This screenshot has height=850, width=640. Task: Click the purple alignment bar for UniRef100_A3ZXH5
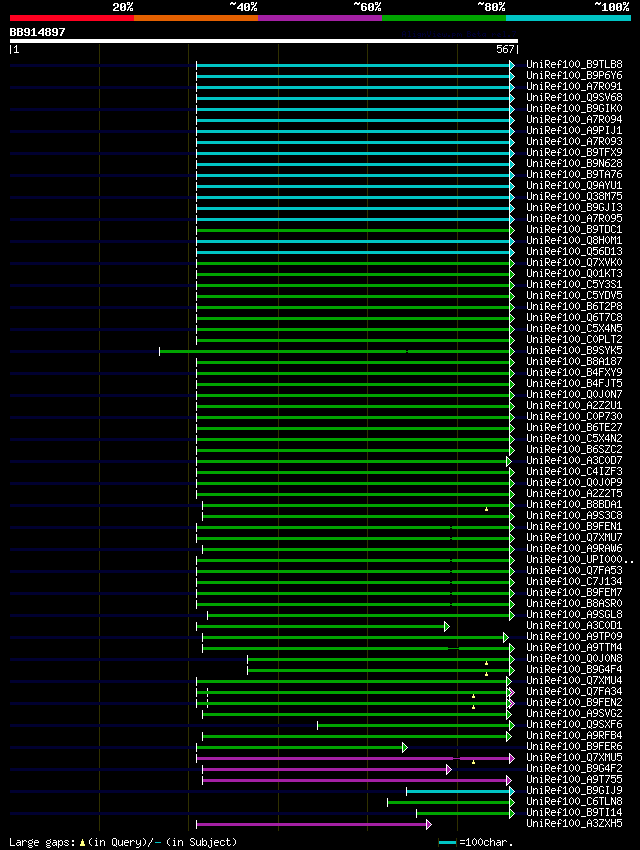(x=311, y=825)
